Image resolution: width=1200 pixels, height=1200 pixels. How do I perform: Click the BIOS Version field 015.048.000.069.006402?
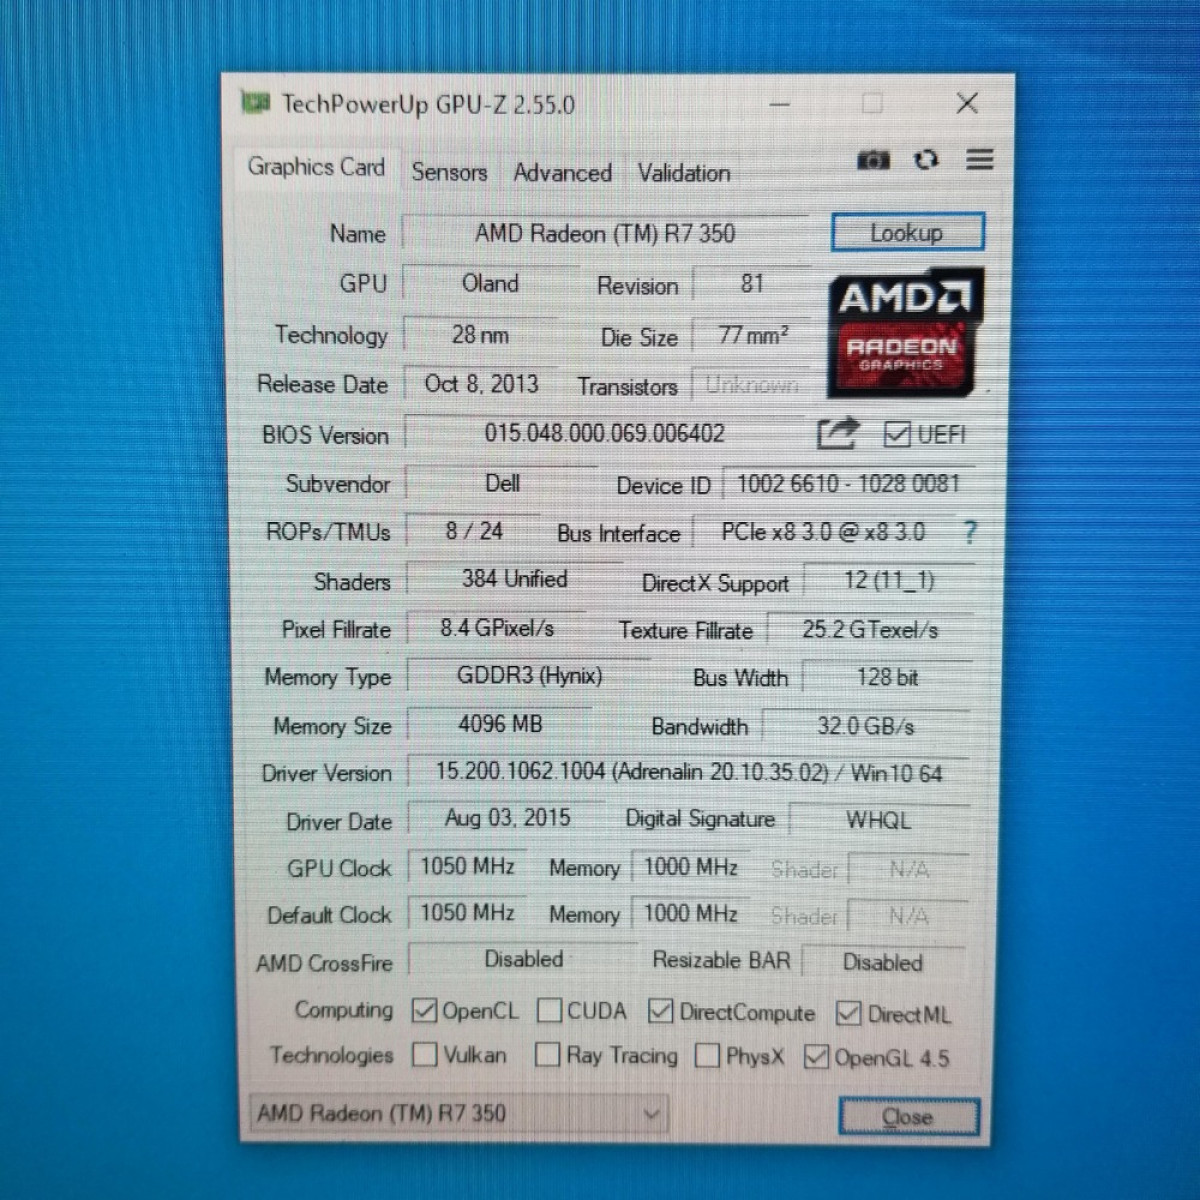[605, 434]
